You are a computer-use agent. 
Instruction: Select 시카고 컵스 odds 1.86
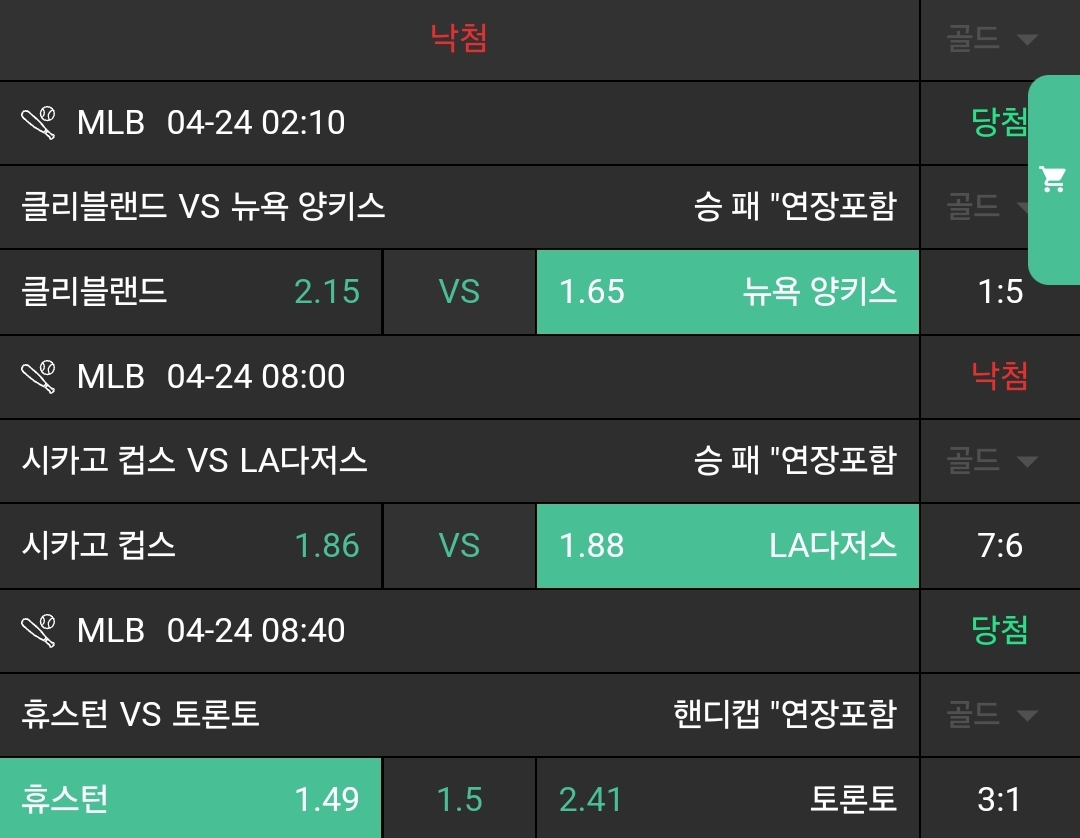(x=190, y=546)
